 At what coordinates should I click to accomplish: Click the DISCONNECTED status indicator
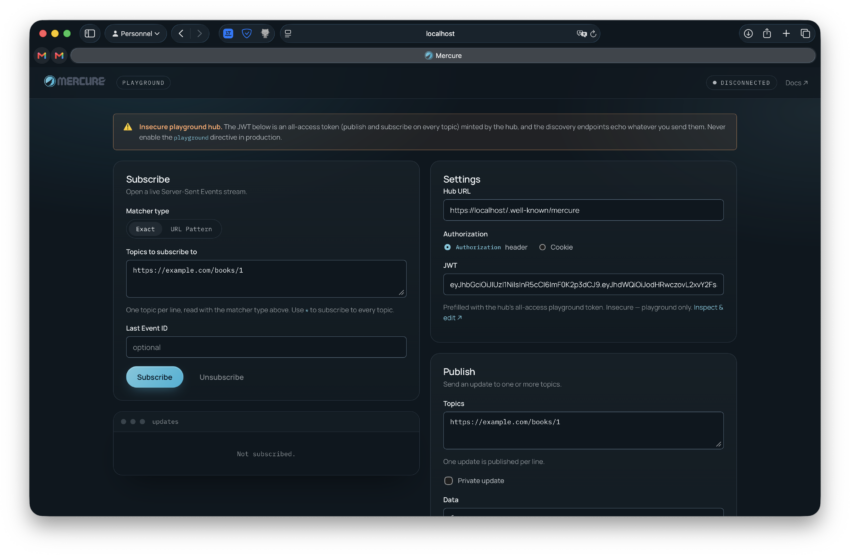point(741,82)
